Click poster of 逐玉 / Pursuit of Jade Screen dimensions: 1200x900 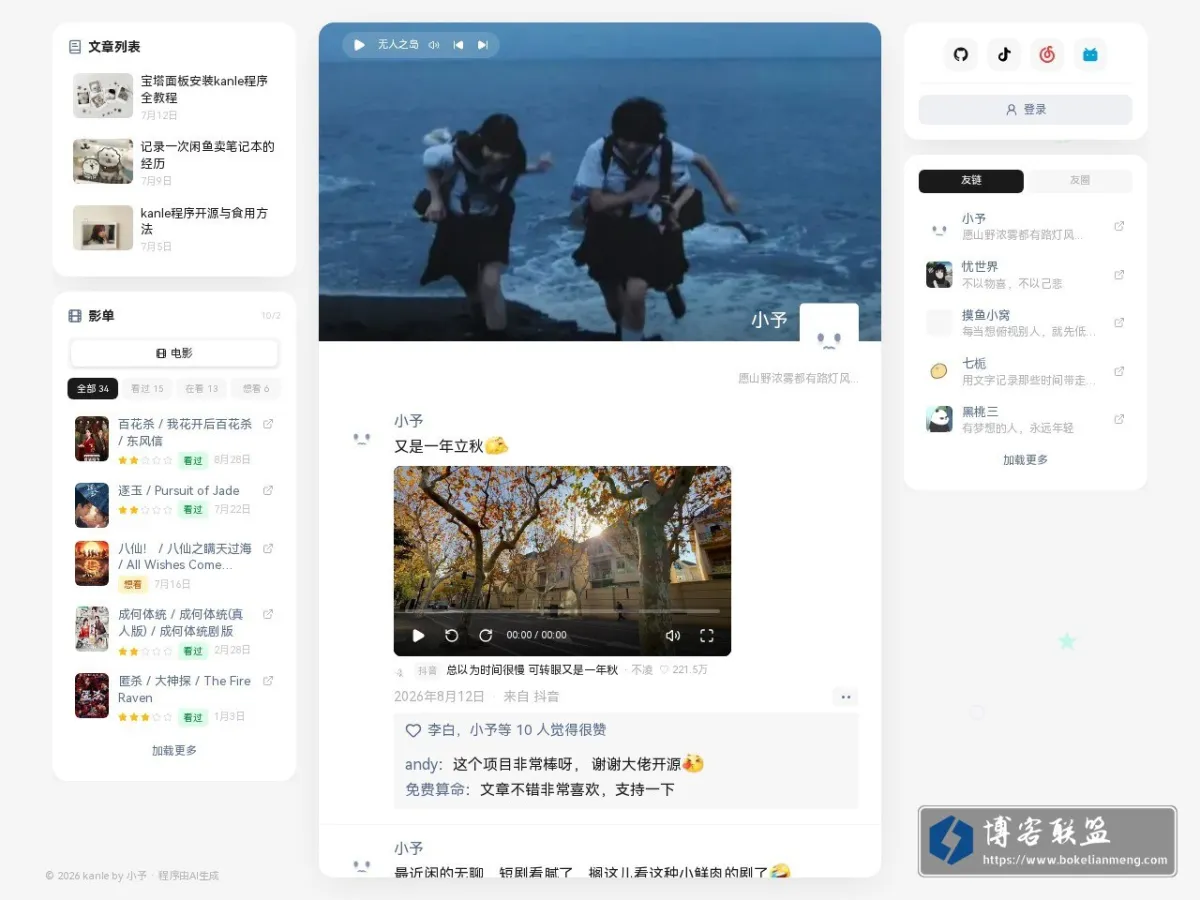[92, 505]
